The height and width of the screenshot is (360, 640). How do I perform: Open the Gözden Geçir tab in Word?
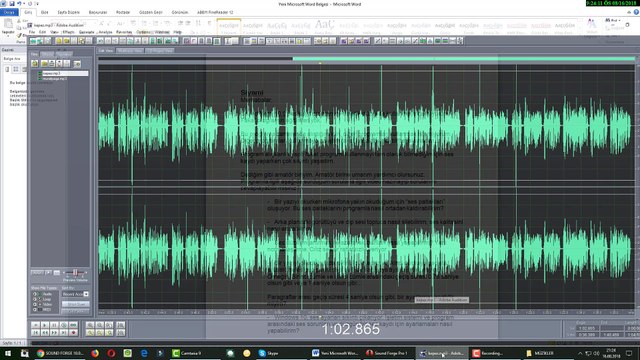151,12
